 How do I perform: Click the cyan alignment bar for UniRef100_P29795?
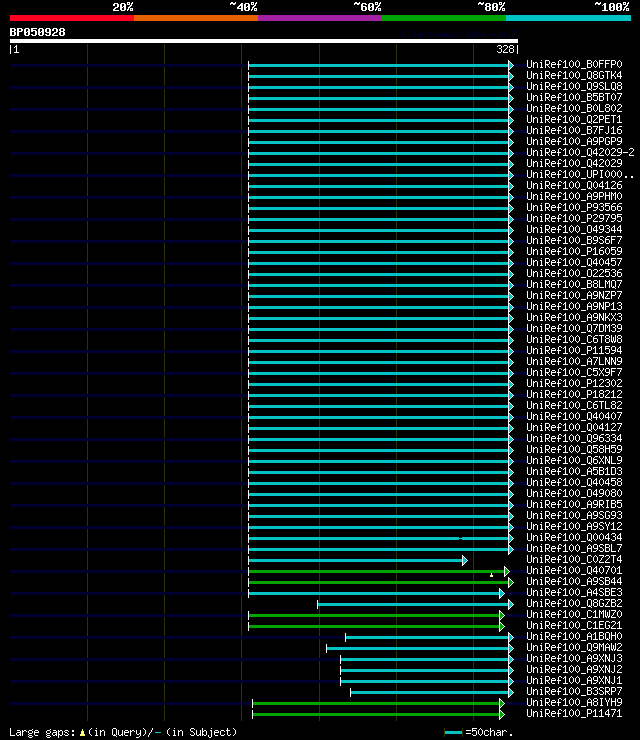pos(379,219)
